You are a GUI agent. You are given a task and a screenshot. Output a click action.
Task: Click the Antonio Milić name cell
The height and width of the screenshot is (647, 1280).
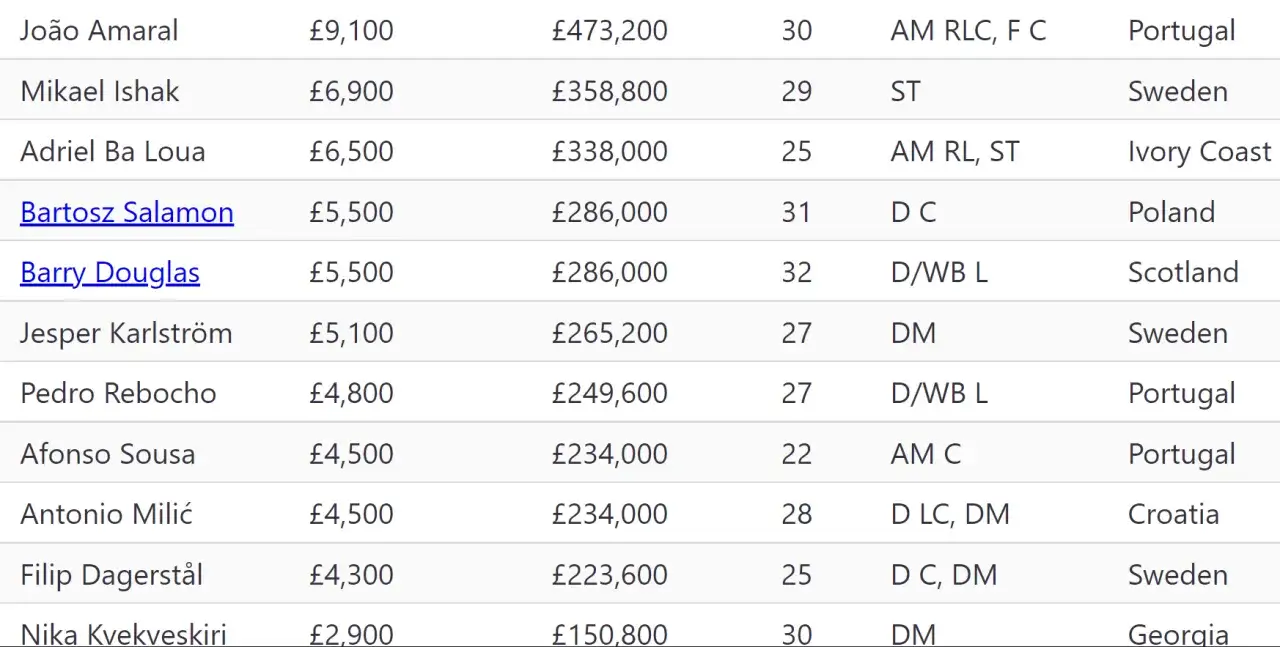106,514
